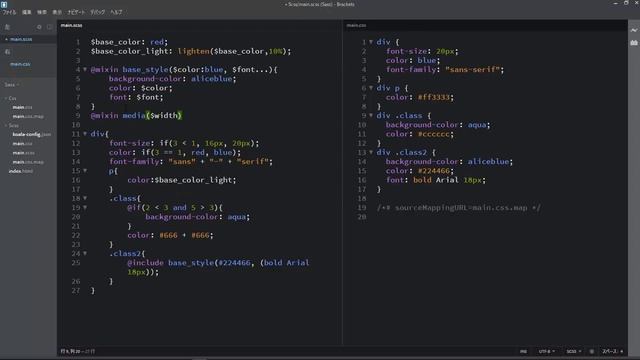Open working files gear settings icon

click(x=39, y=27)
